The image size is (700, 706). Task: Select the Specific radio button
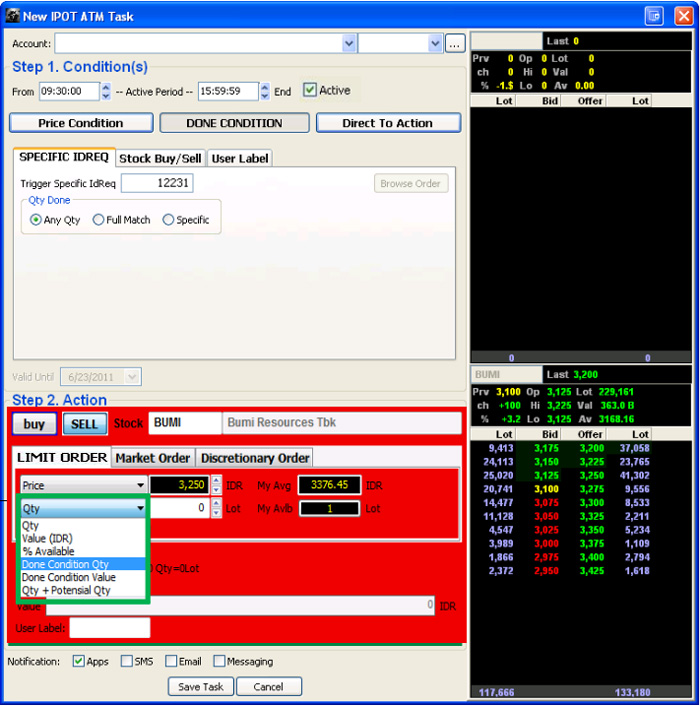[168, 220]
